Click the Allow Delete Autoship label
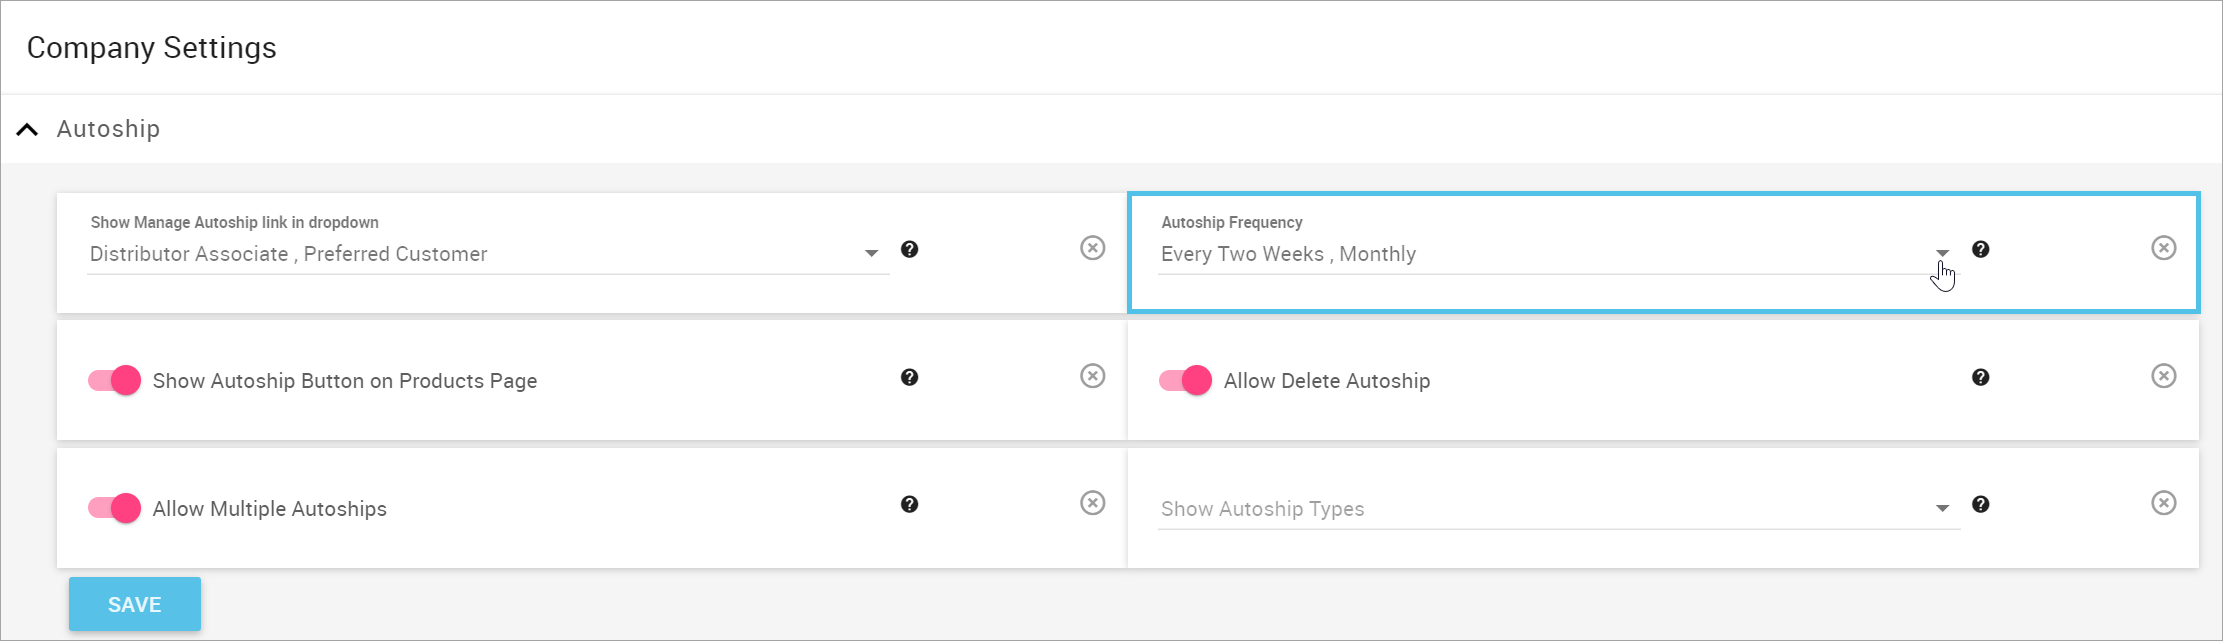 [x=1328, y=381]
